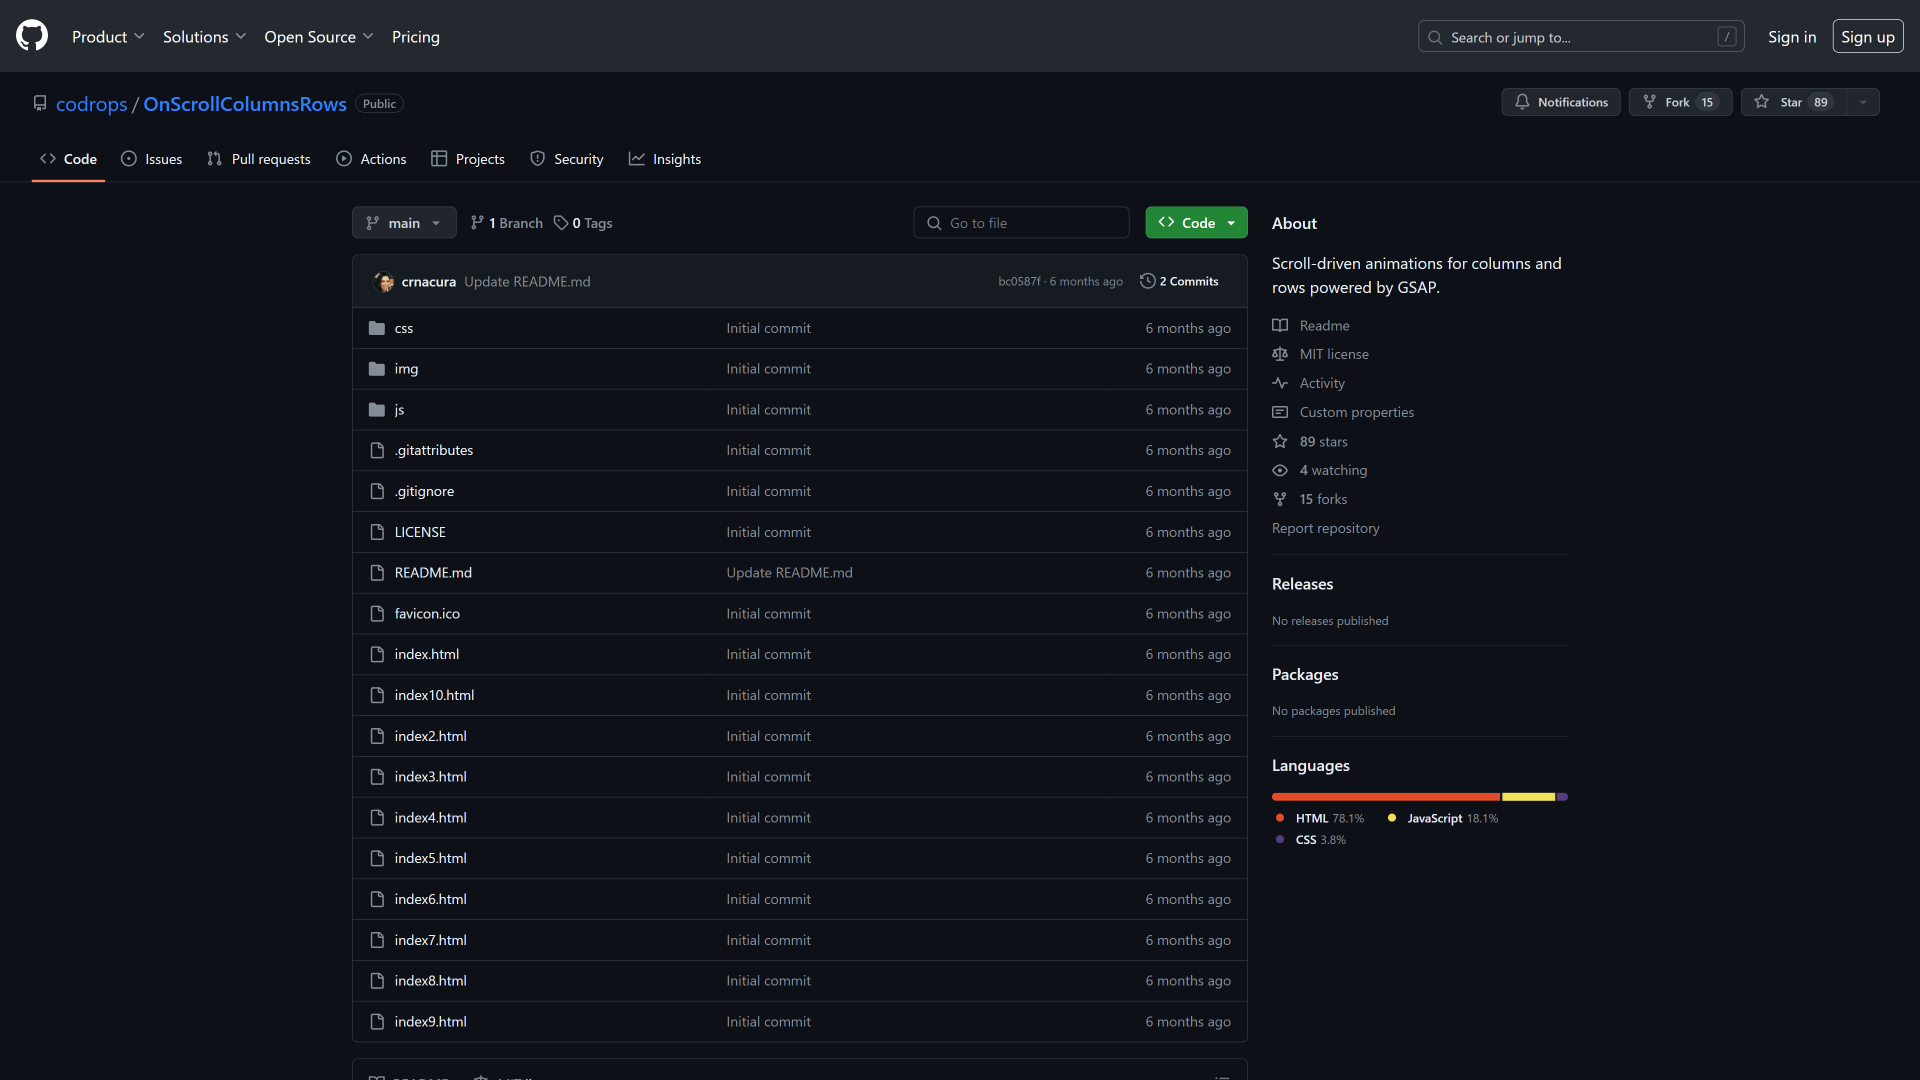Click the Activity pulse icon
The height and width of the screenshot is (1080, 1920).
tap(1280, 383)
